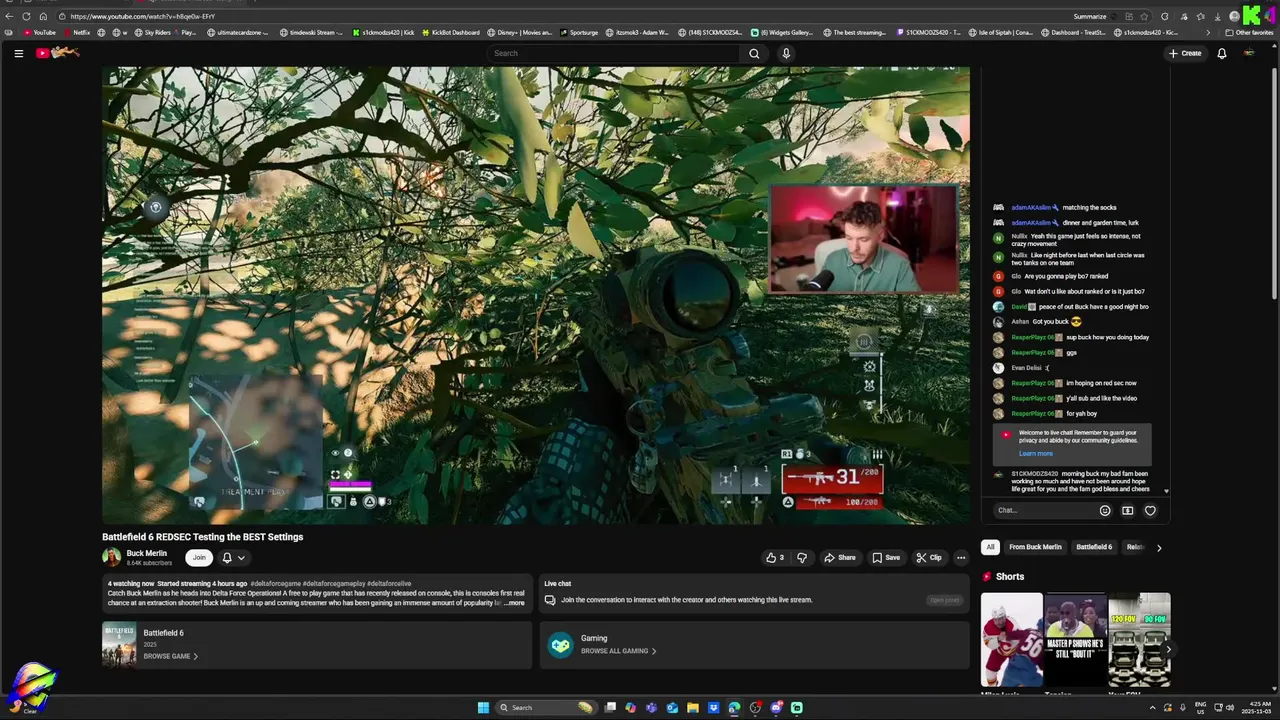Create a Clip of the stream
Image resolution: width=1280 pixels, height=720 pixels.
(929, 557)
